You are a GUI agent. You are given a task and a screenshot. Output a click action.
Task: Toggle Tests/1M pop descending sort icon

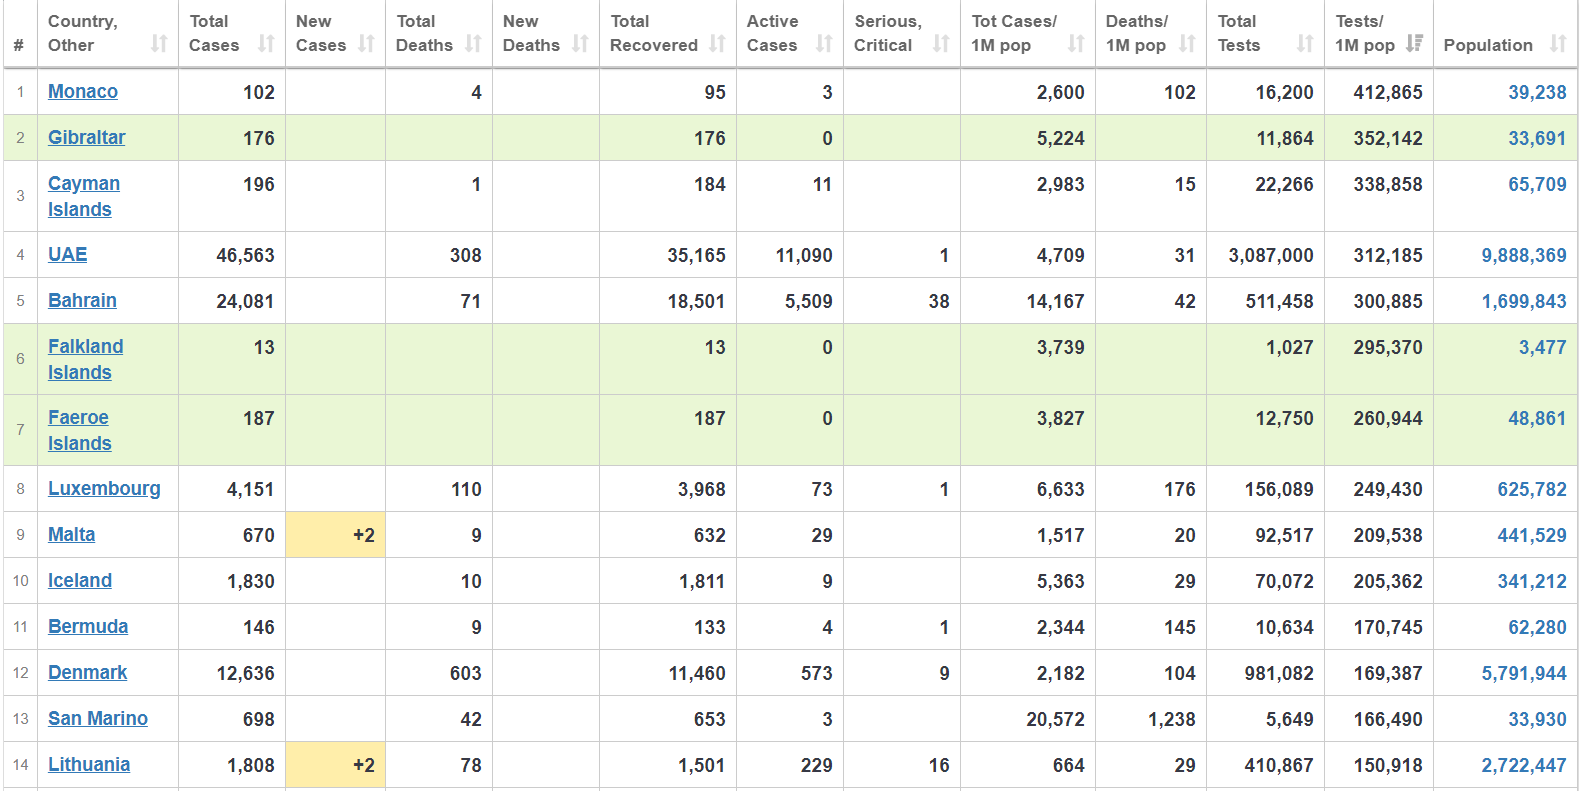pos(1414,44)
